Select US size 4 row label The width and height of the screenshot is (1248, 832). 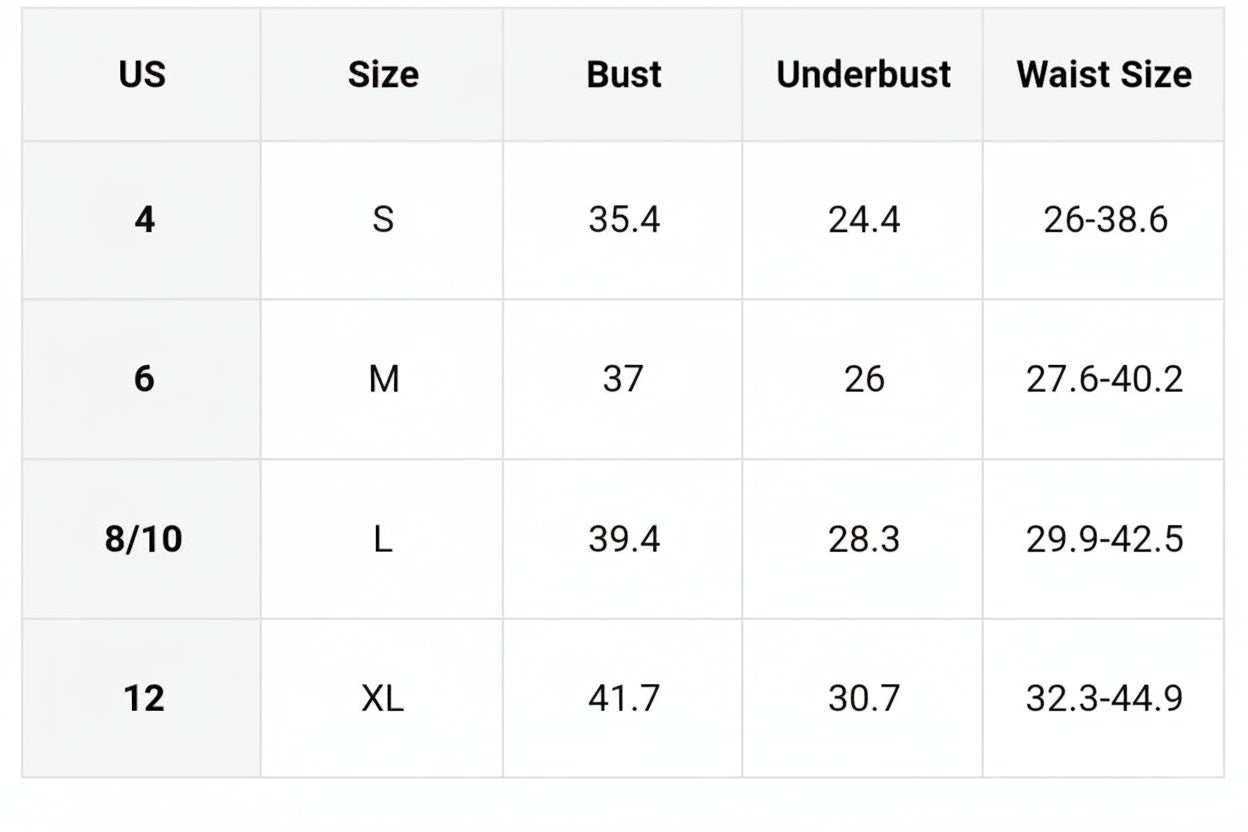tap(144, 219)
